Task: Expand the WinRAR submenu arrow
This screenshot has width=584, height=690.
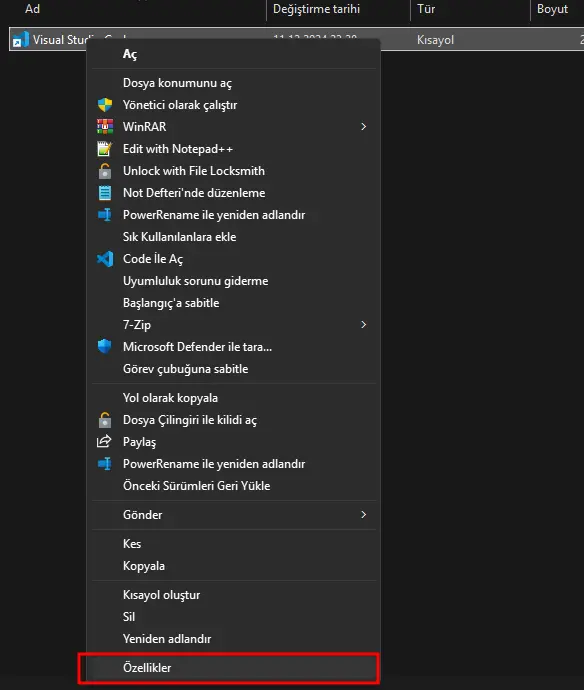Action: (x=364, y=127)
